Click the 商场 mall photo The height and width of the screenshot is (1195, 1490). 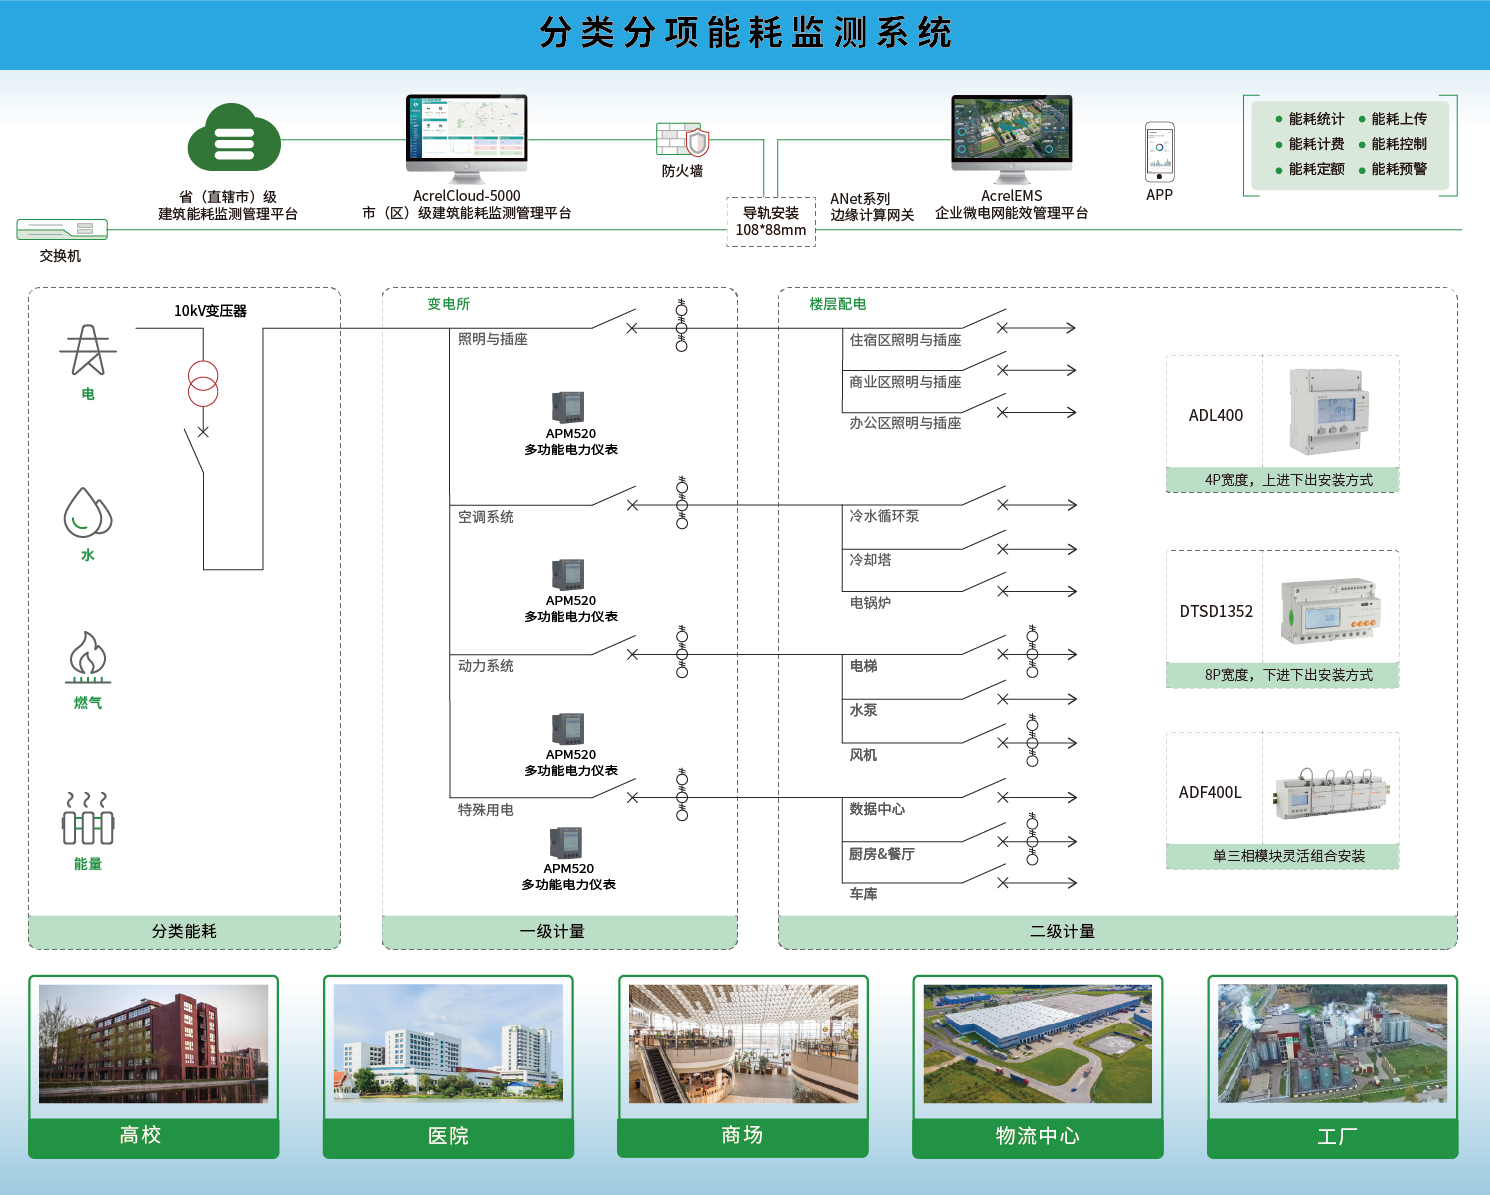point(743,1044)
